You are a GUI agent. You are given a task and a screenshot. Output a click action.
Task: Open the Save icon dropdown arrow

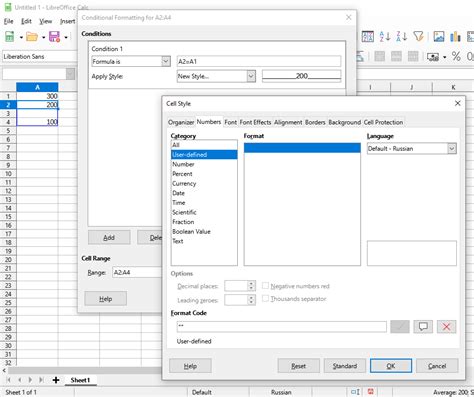point(66,37)
